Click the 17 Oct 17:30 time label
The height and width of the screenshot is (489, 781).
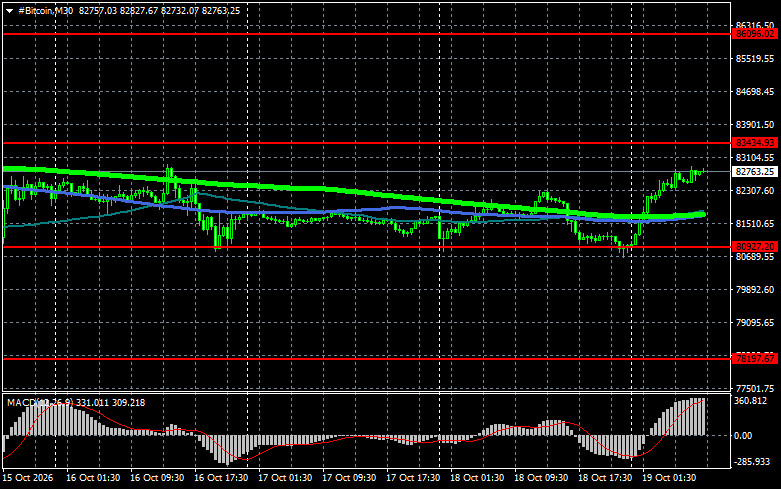point(413,478)
